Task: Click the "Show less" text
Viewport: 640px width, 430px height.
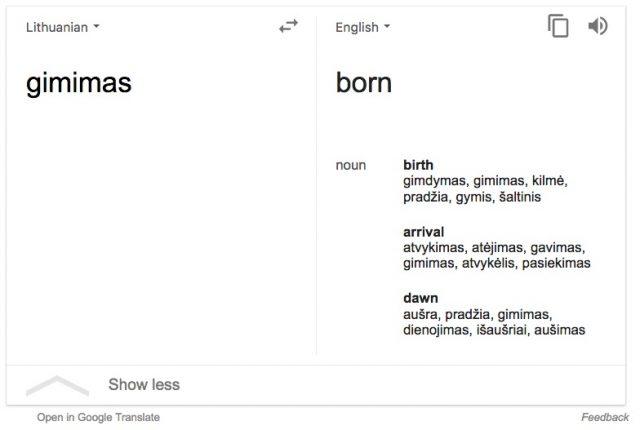Action: [x=144, y=384]
